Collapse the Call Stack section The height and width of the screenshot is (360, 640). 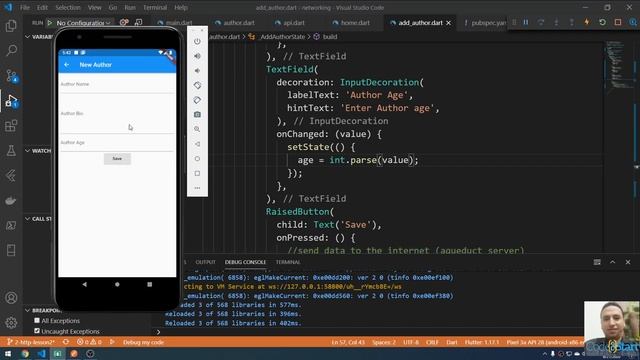pyautogui.click(x=27, y=219)
